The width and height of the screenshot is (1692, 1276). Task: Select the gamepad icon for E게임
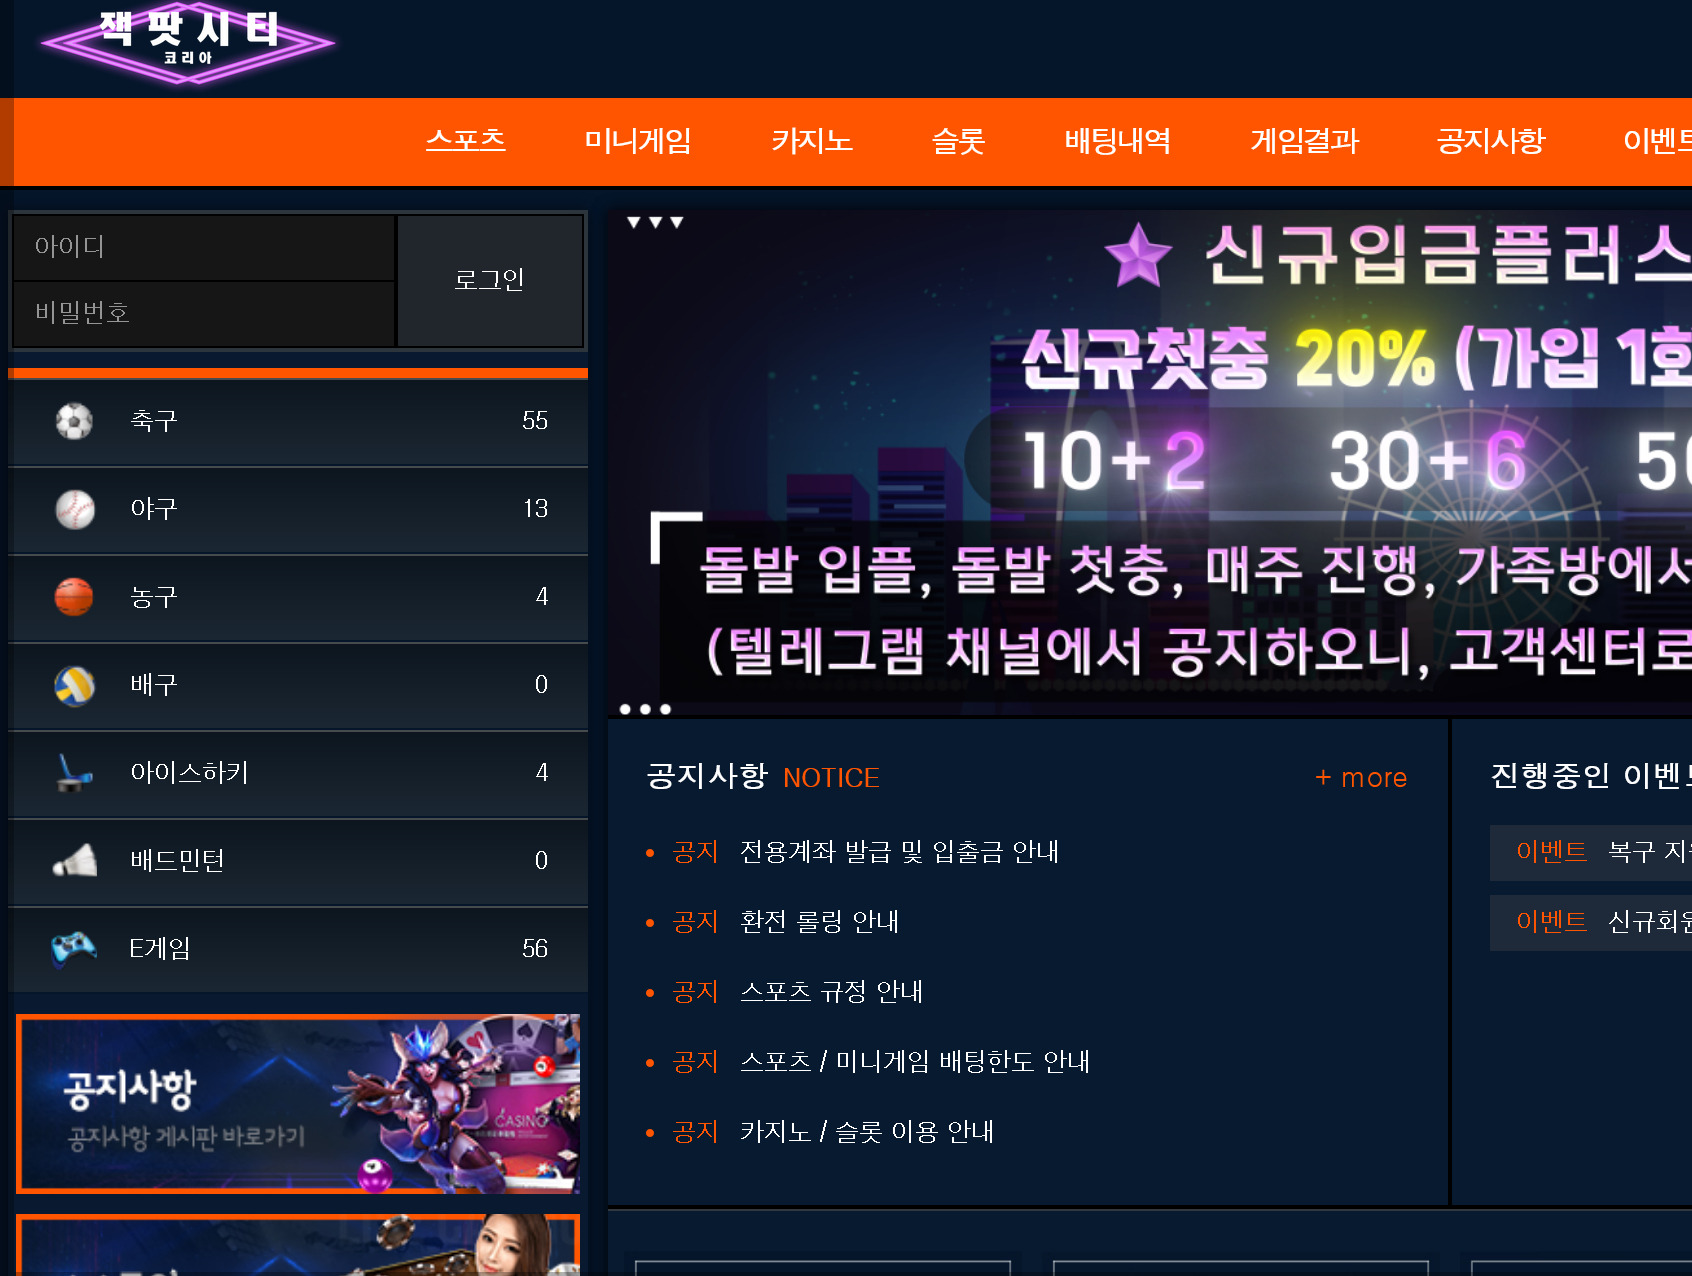tap(75, 948)
